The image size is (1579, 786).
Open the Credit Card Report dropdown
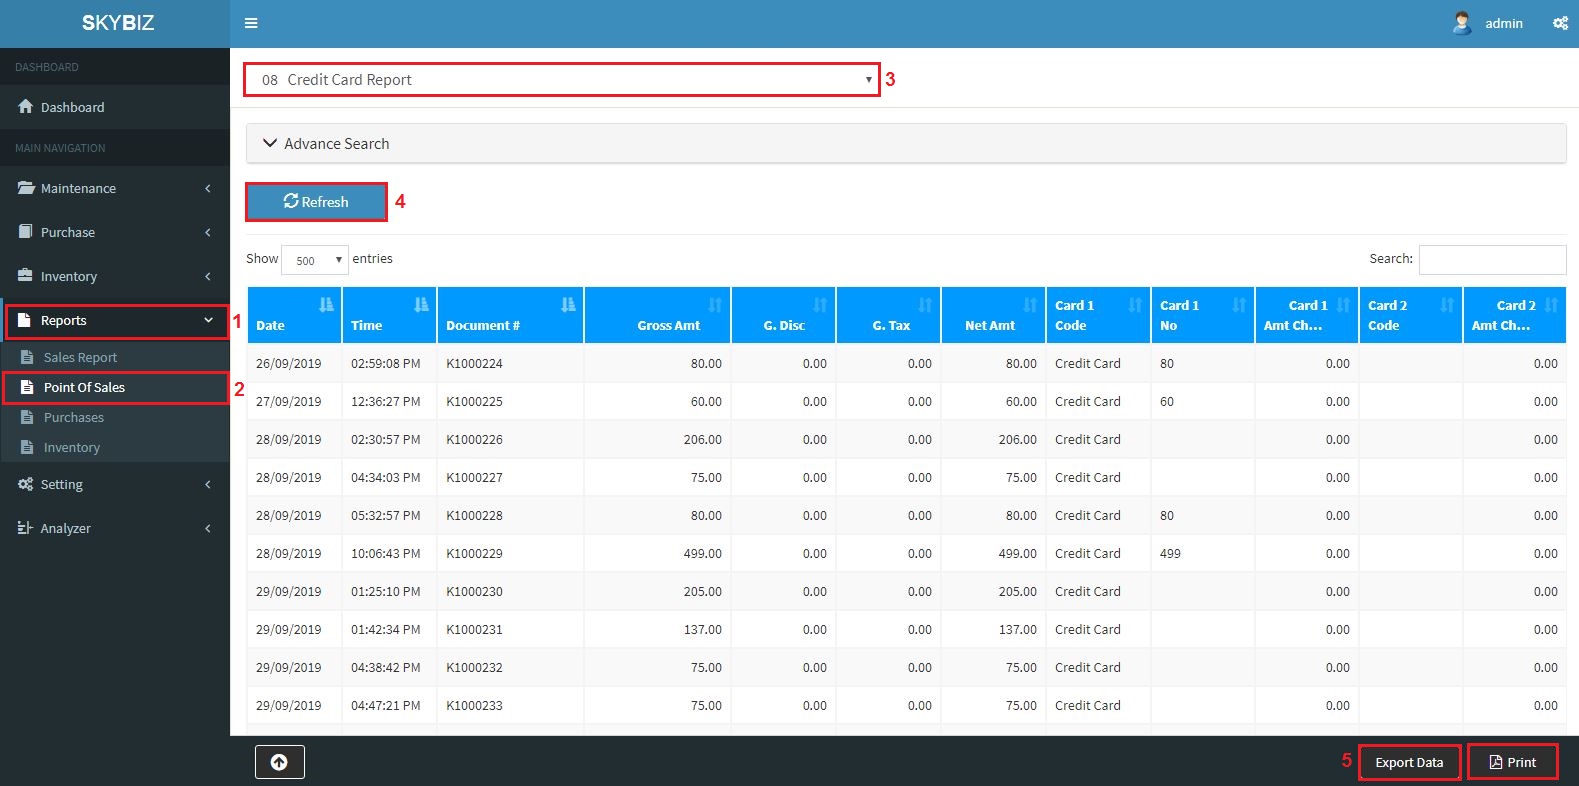[561, 80]
